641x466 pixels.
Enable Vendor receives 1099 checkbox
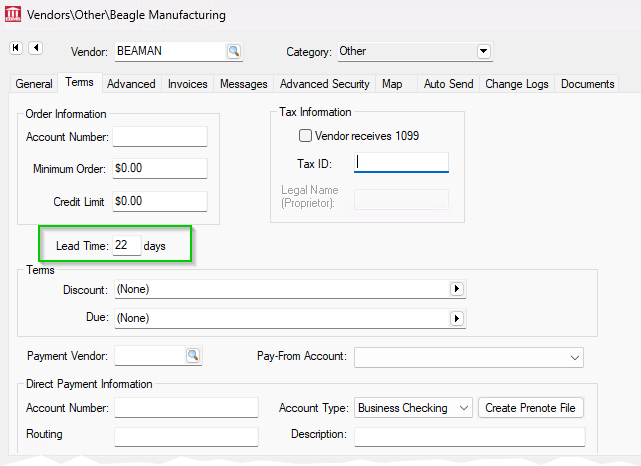tap(305, 136)
